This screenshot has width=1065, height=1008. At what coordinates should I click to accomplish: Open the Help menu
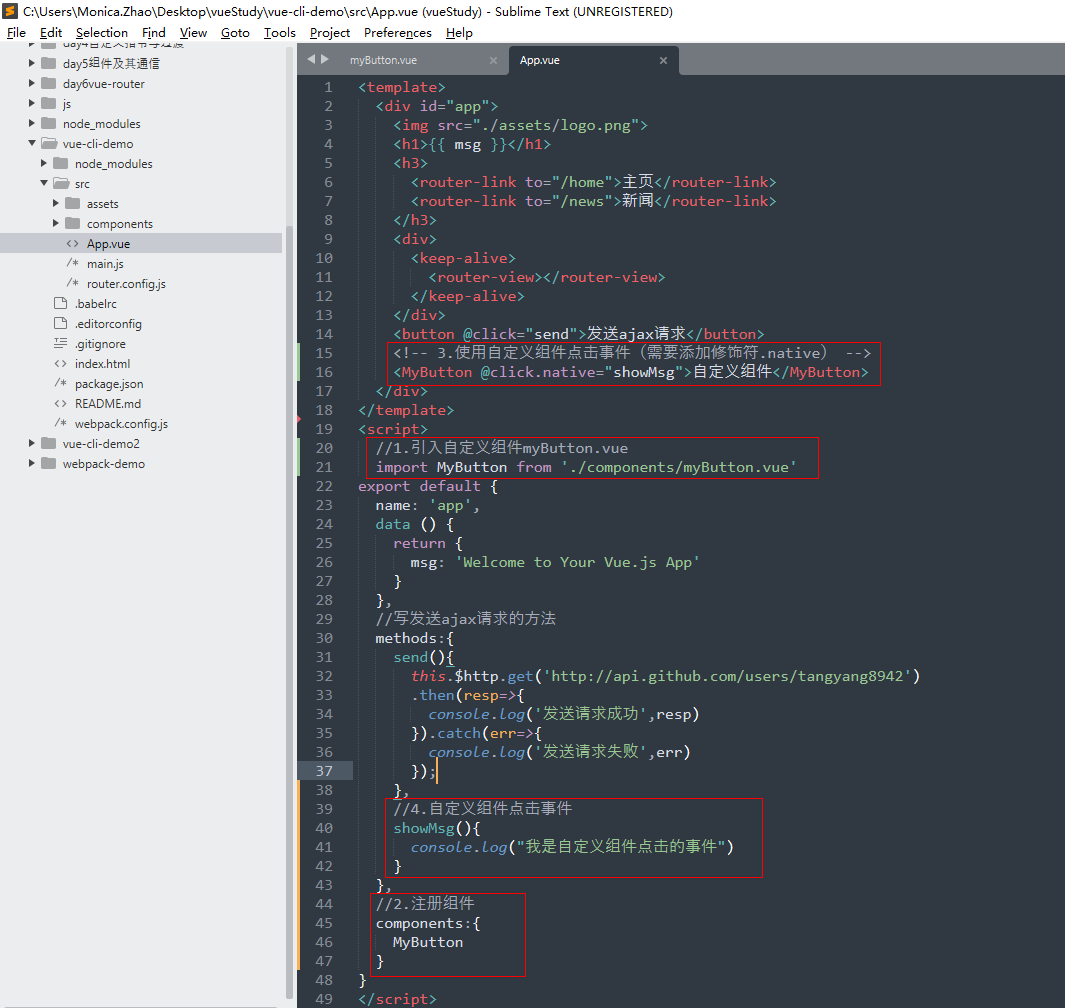459,33
